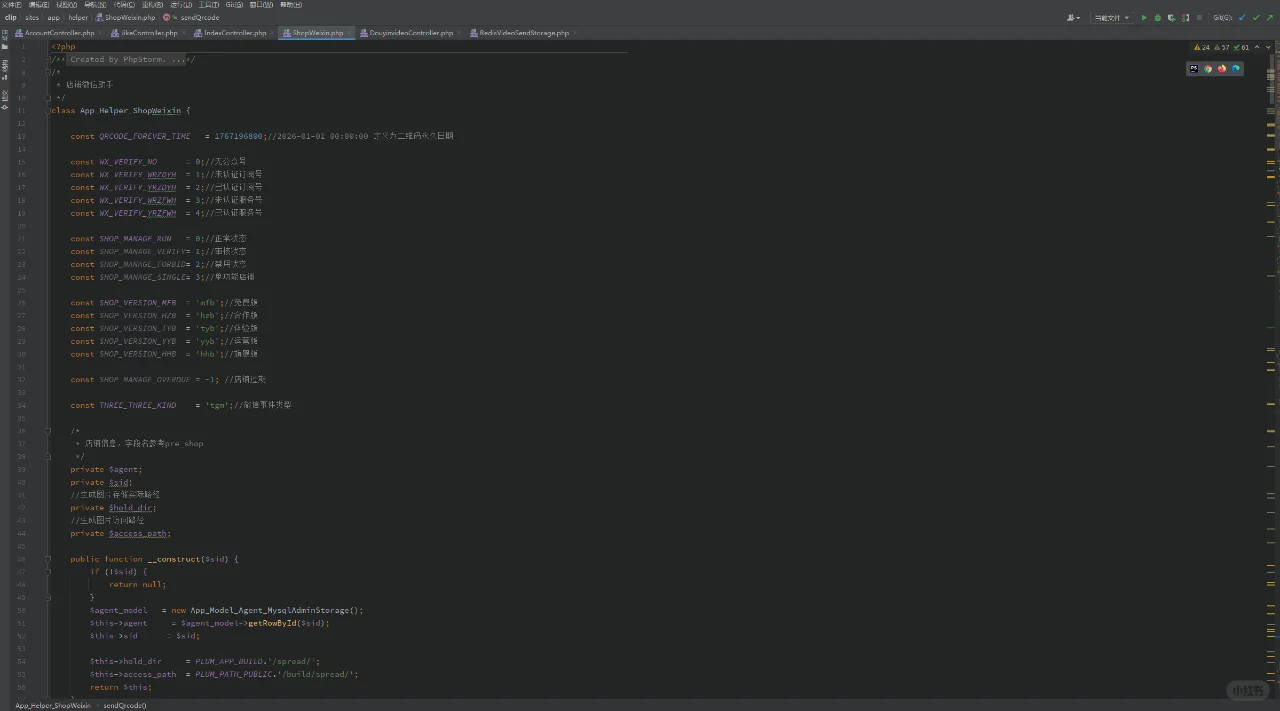1280x711 pixels.
Task: Collapse the class App_Helper_ShopWeixin fold marker
Action: coord(48,111)
